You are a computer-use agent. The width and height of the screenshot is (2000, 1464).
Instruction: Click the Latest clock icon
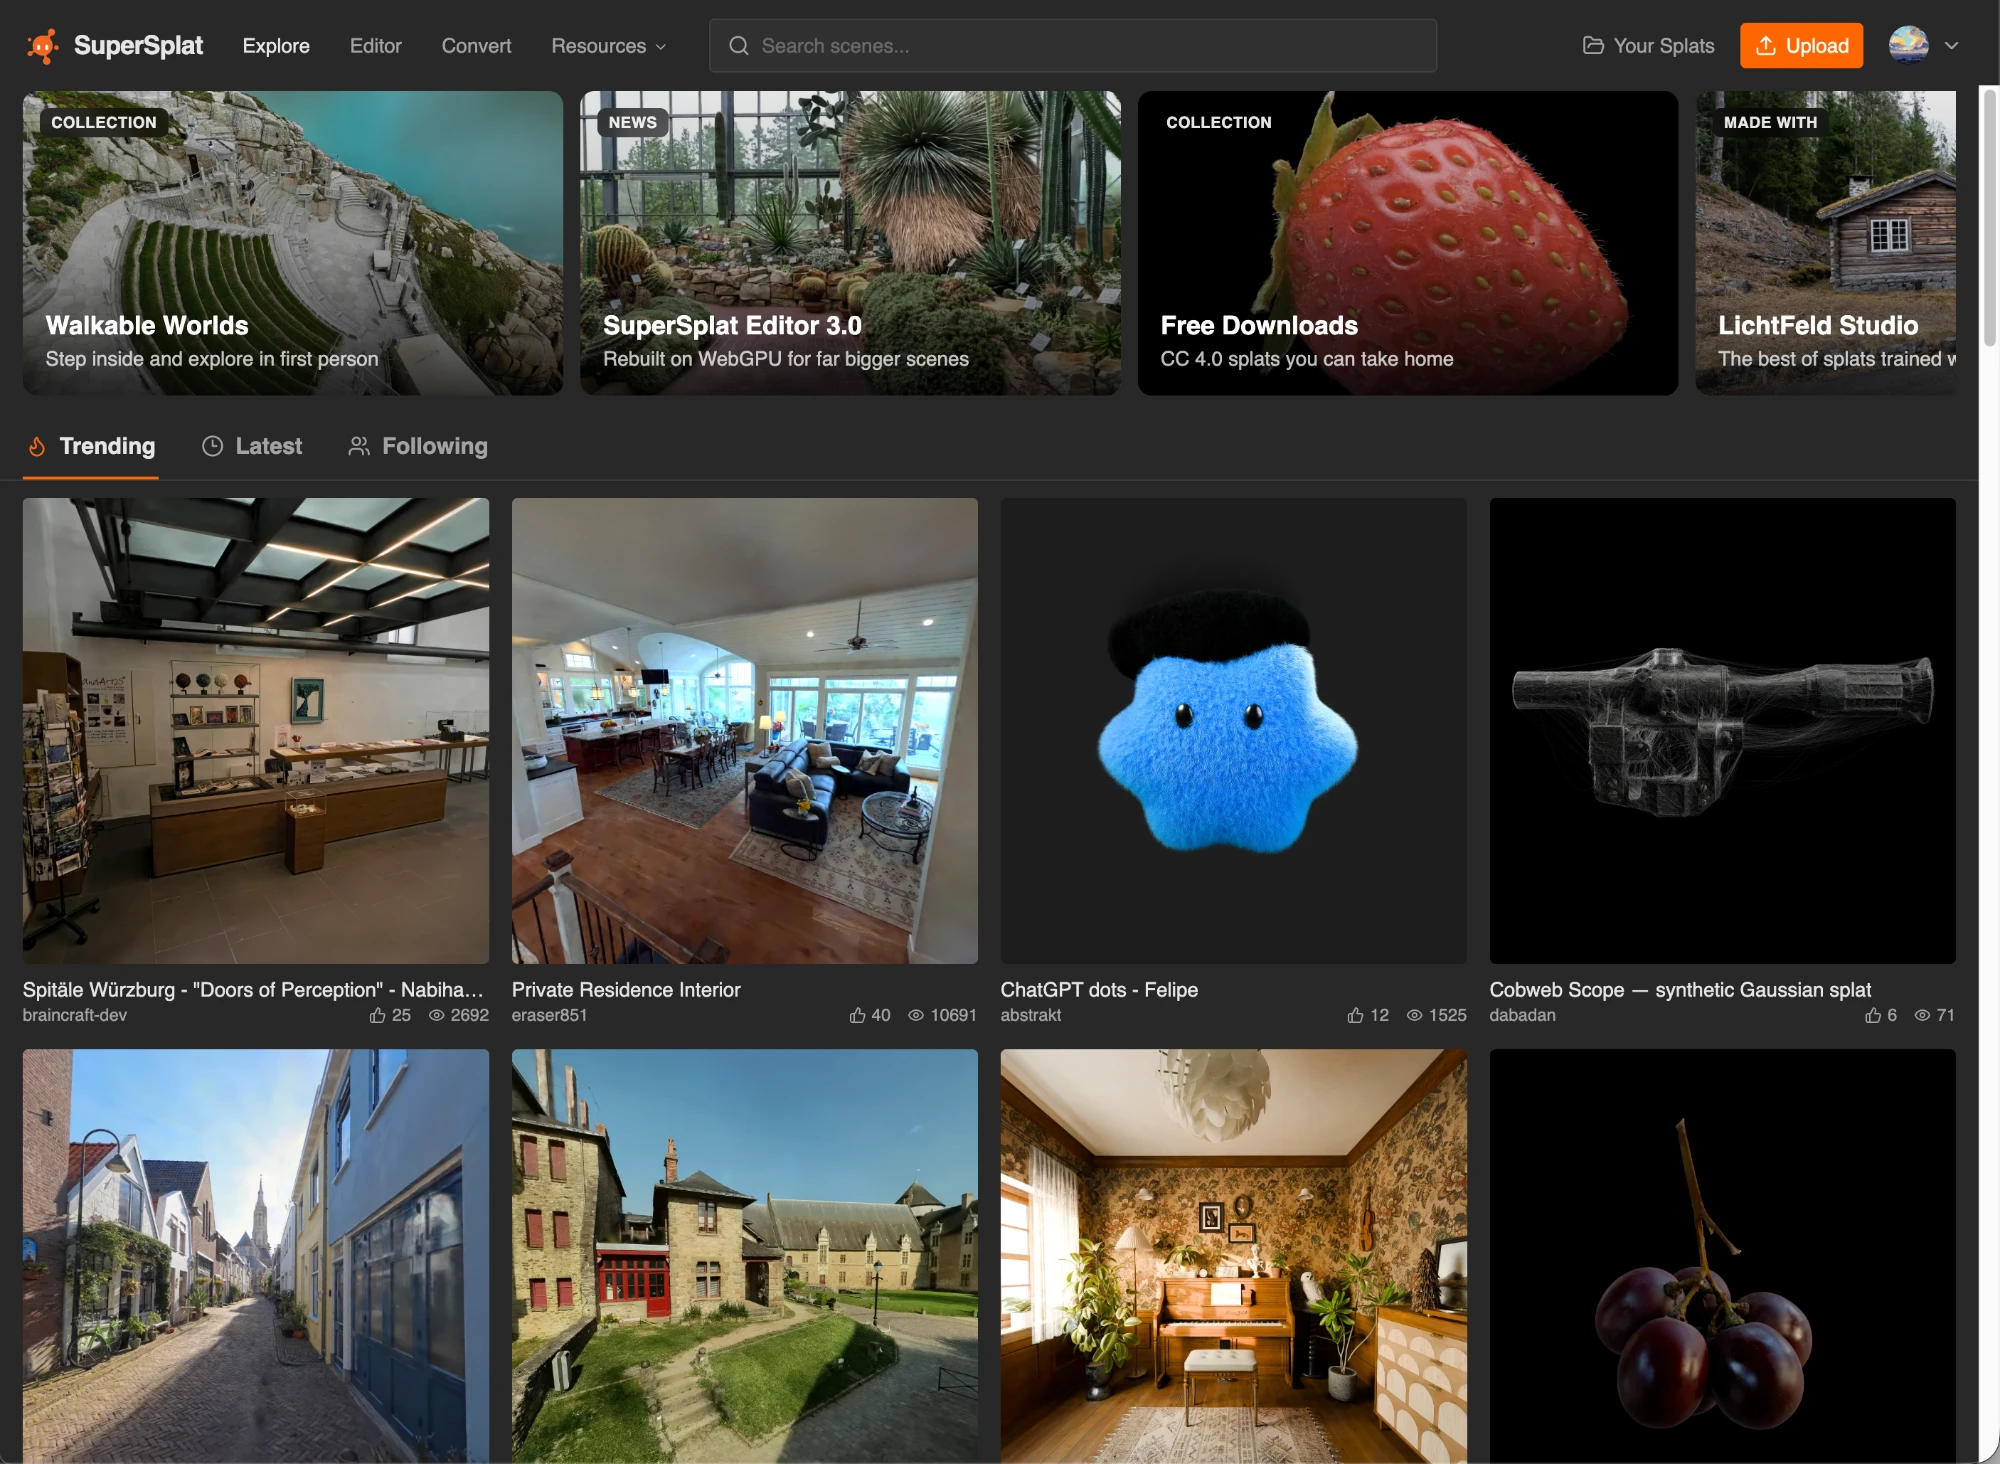tap(212, 447)
